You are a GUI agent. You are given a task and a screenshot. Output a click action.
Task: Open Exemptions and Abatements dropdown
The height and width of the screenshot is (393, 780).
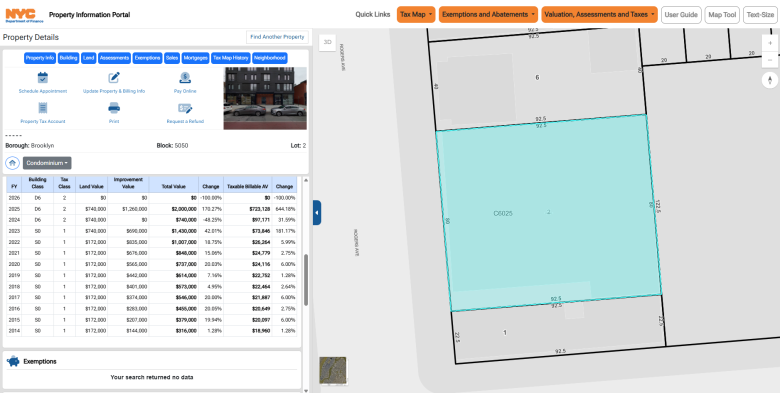(488, 14)
